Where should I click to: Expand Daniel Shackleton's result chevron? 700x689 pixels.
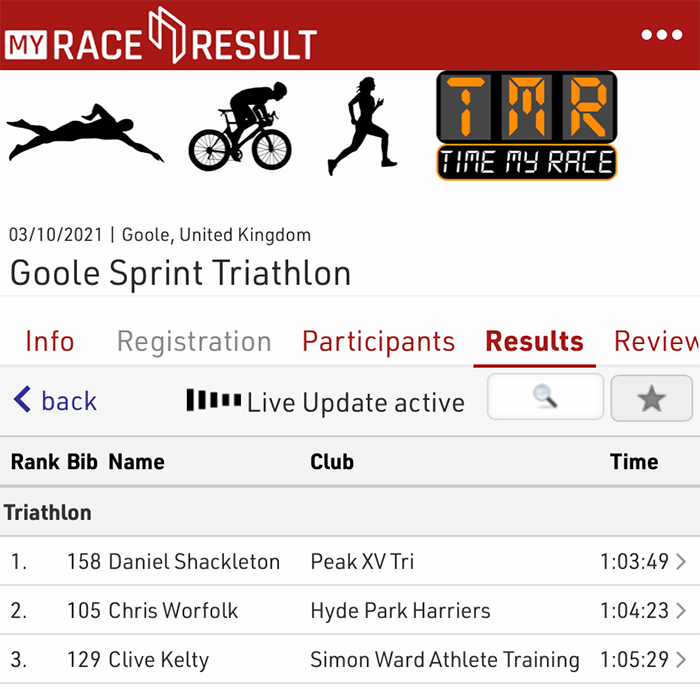[x=681, y=562]
